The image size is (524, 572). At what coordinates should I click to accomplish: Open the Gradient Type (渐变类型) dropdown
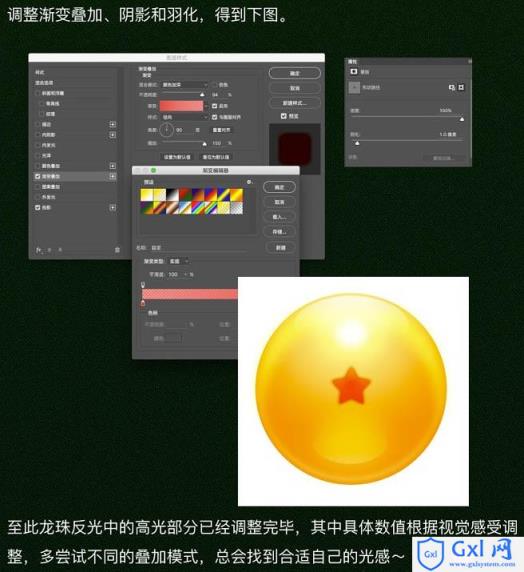(178, 261)
